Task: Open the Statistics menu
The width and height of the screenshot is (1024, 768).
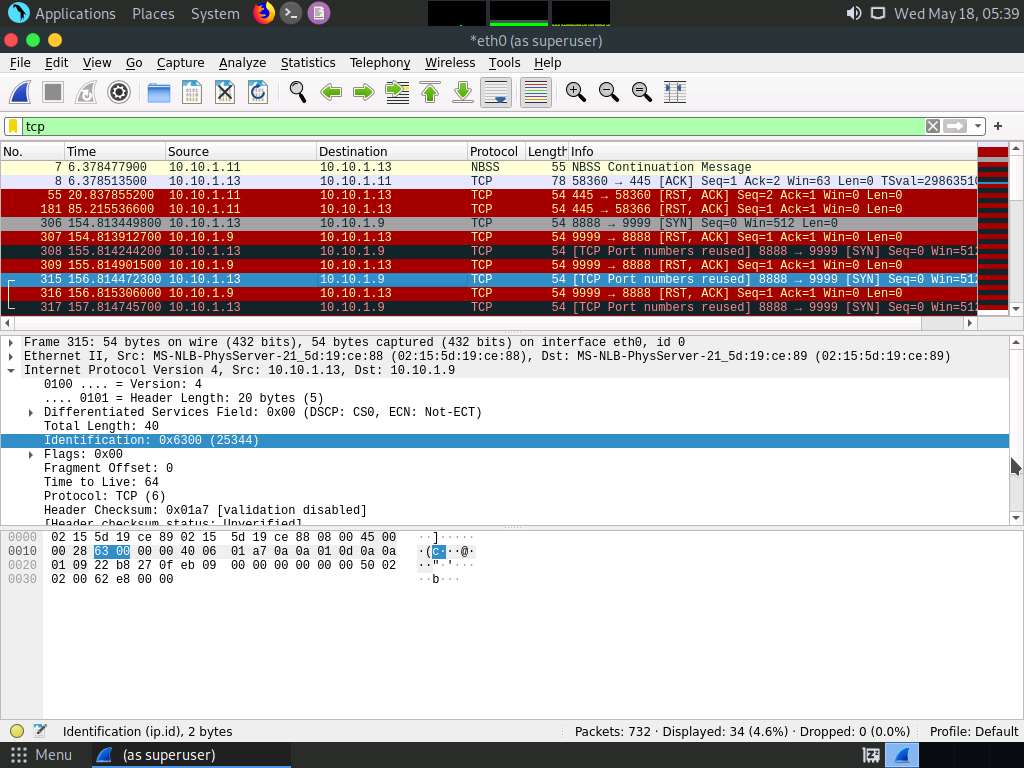Action: (x=307, y=62)
